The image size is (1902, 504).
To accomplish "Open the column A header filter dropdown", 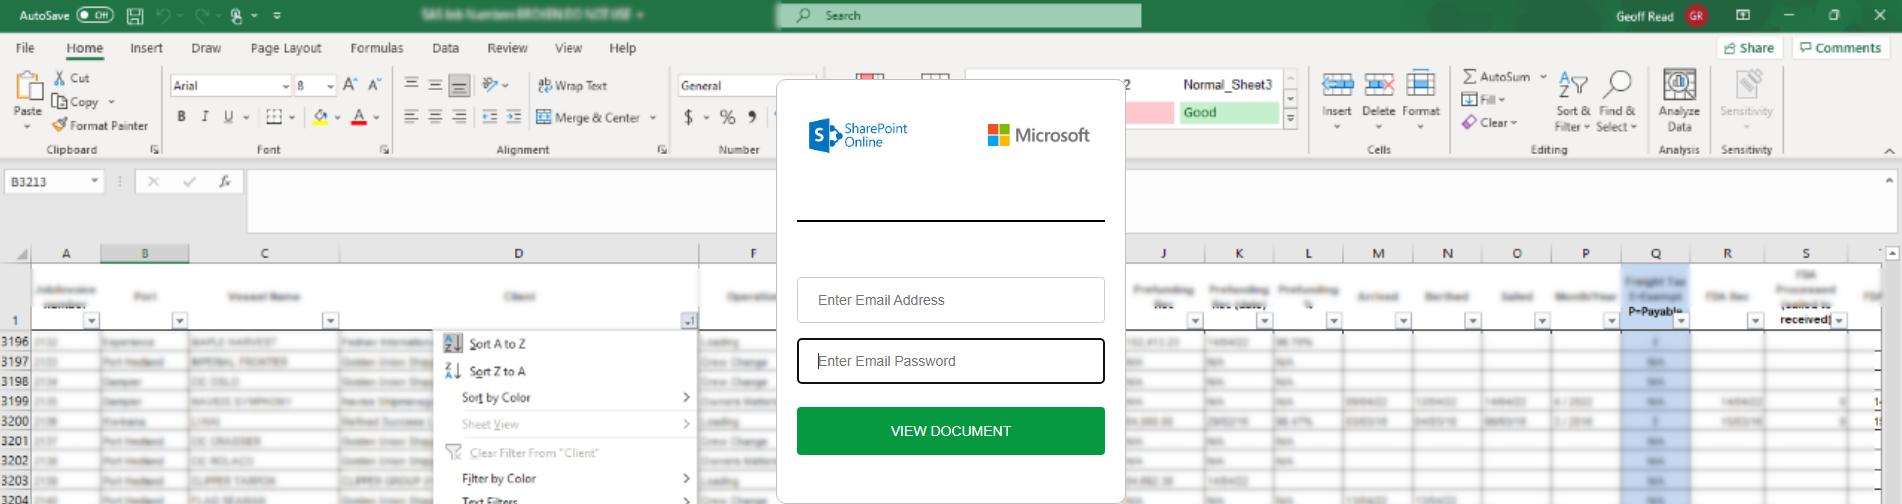I will 91,321.
